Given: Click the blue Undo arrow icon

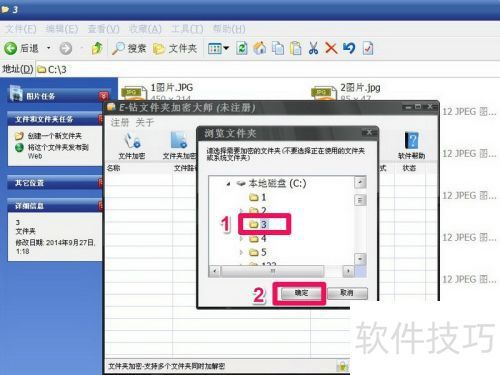Looking at the screenshot, I should pyautogui.click(x=349, y=48).
